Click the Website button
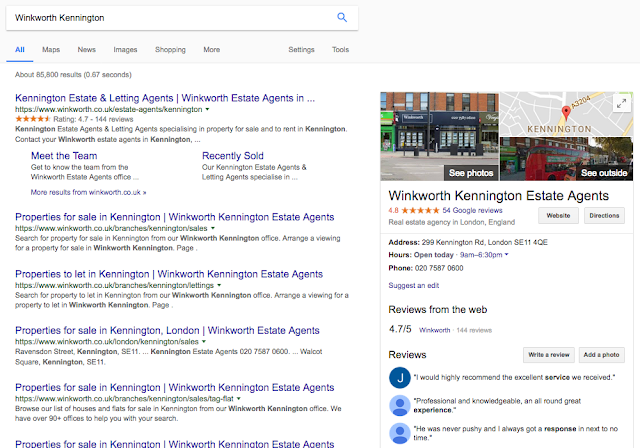The height and width of the screenshot is (448, 640). 558,215
